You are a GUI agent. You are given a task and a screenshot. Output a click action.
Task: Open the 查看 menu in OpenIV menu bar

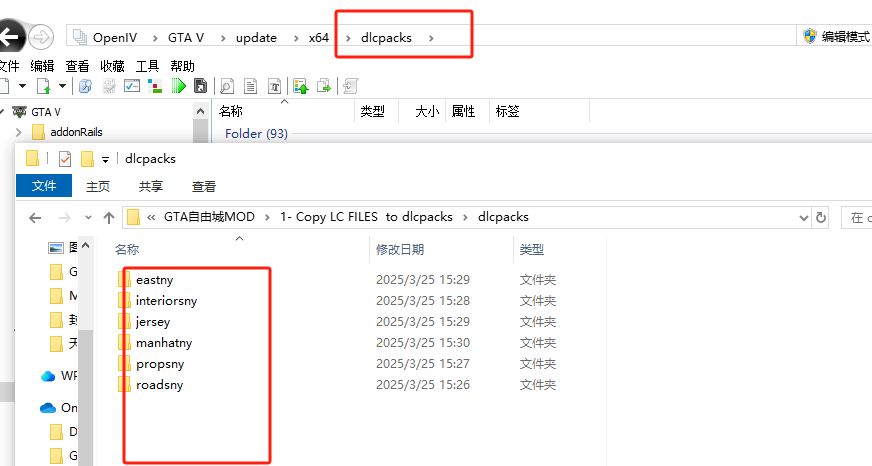click(x=77, y=66)
